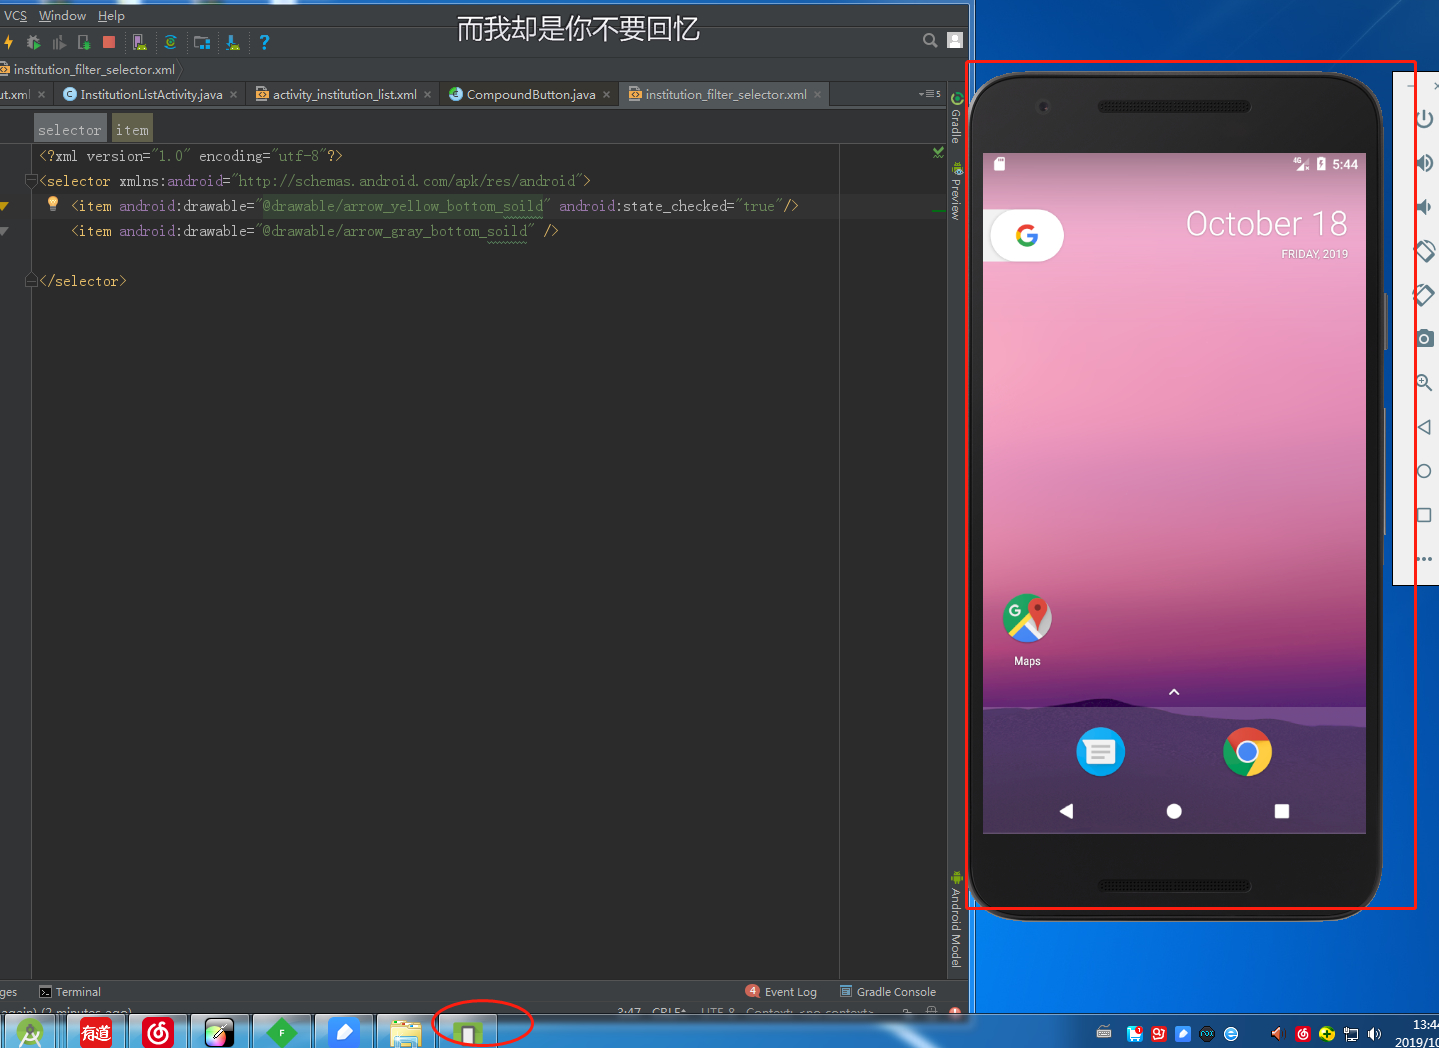Click the selector breadcrumb
The image size is (1439, 1048).
70,130
